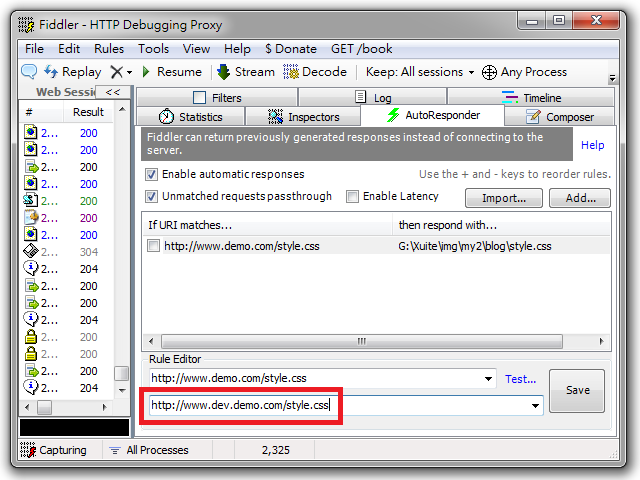The height and width of the screenshot is (480, 640).
Task: Switch to the Log tab
Action: [372, 98]
